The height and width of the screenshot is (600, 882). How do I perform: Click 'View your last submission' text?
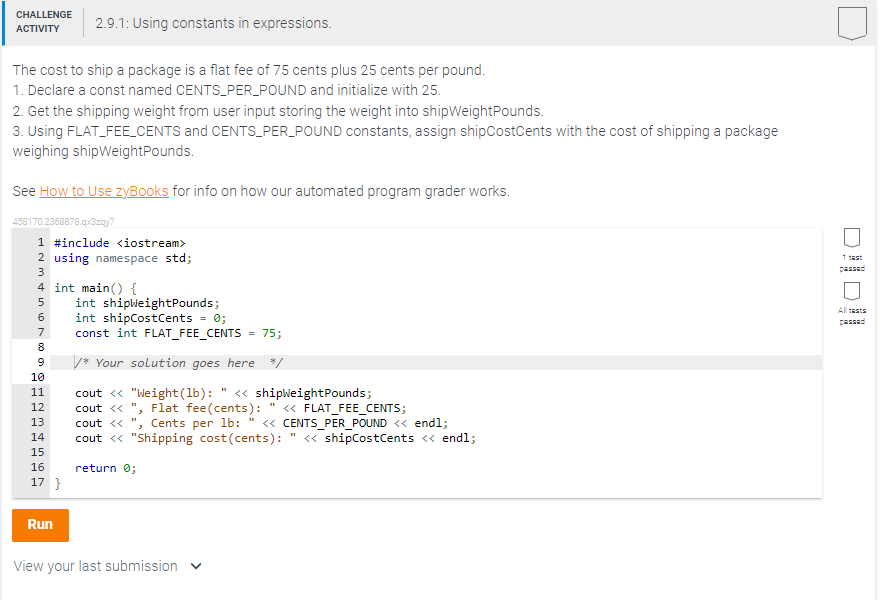[x=96, y=566]
